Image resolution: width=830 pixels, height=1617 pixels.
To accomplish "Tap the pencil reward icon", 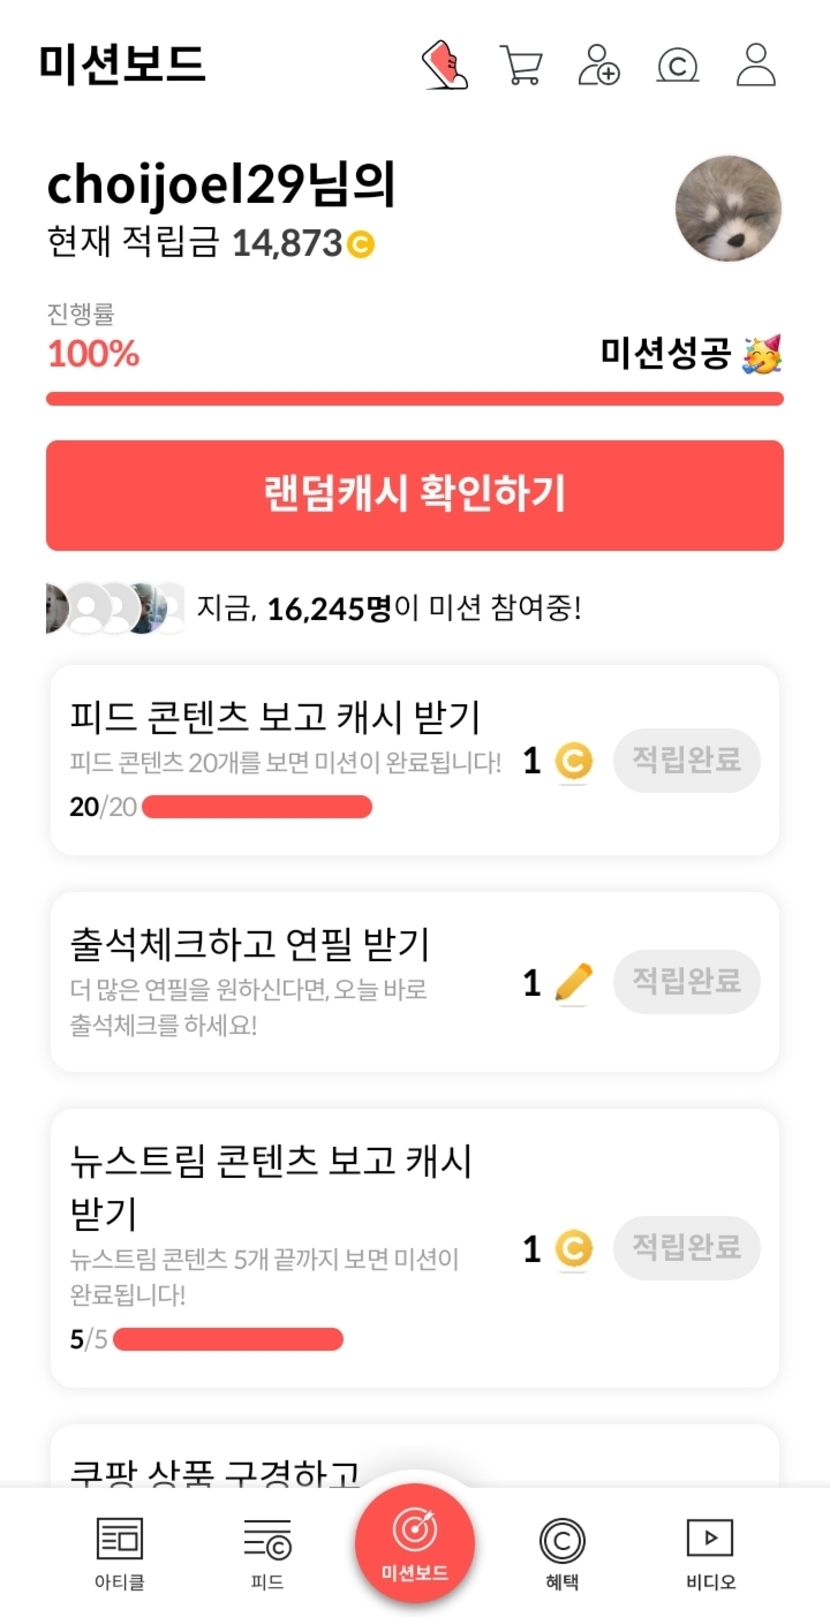I will click(573, 982).
